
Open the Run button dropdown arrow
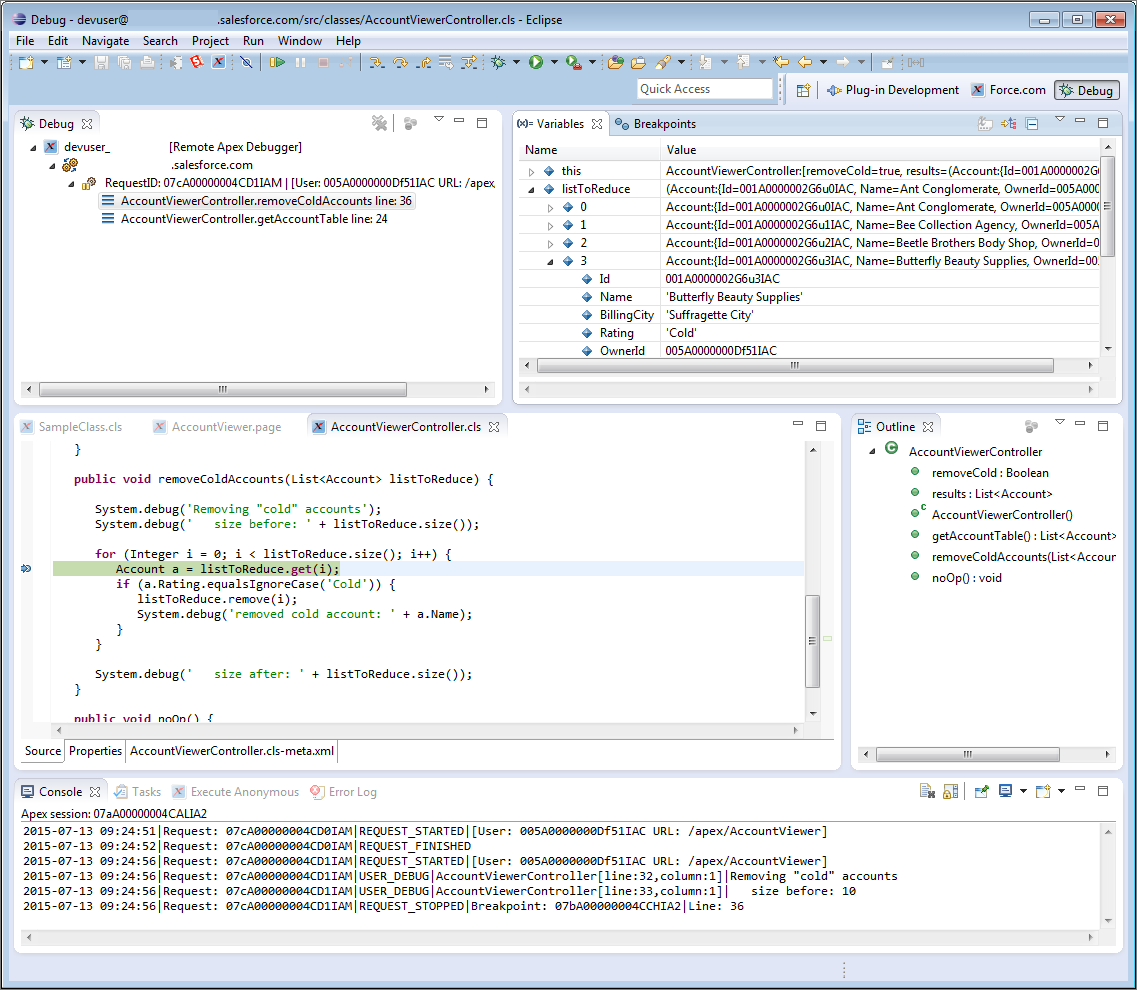pos(553,62)
